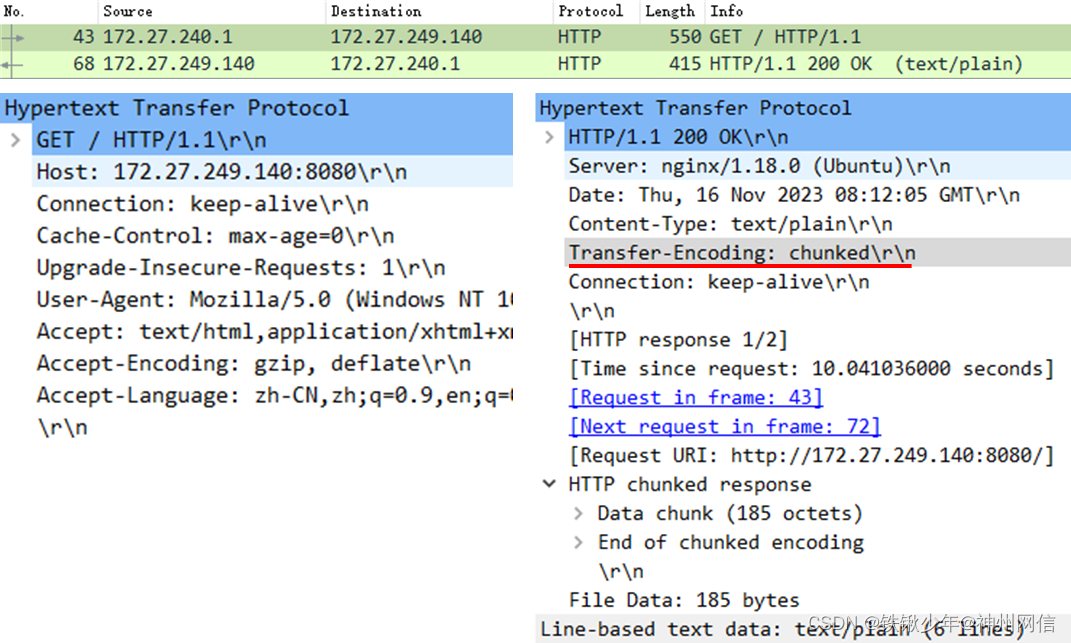Open the Request in frame: 43 link

[x=695, y=398]
